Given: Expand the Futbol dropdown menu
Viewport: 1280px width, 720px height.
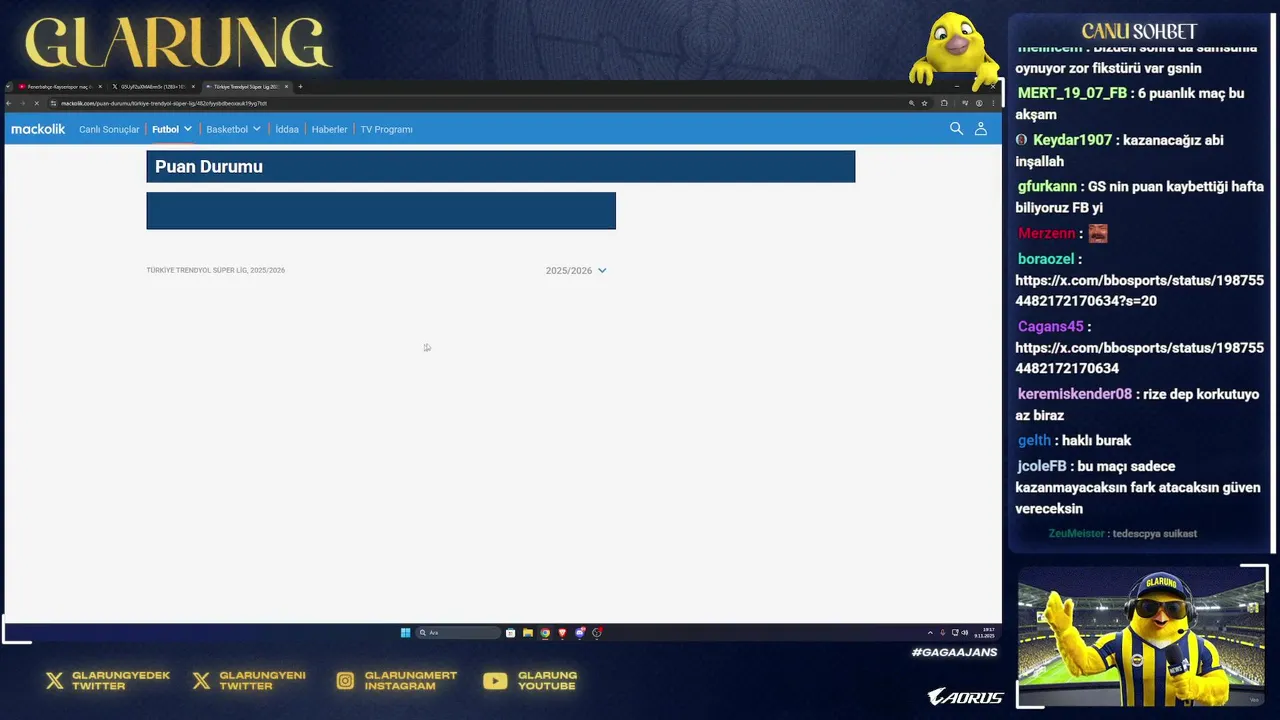Looking at the screenshot, I should 172,129.
